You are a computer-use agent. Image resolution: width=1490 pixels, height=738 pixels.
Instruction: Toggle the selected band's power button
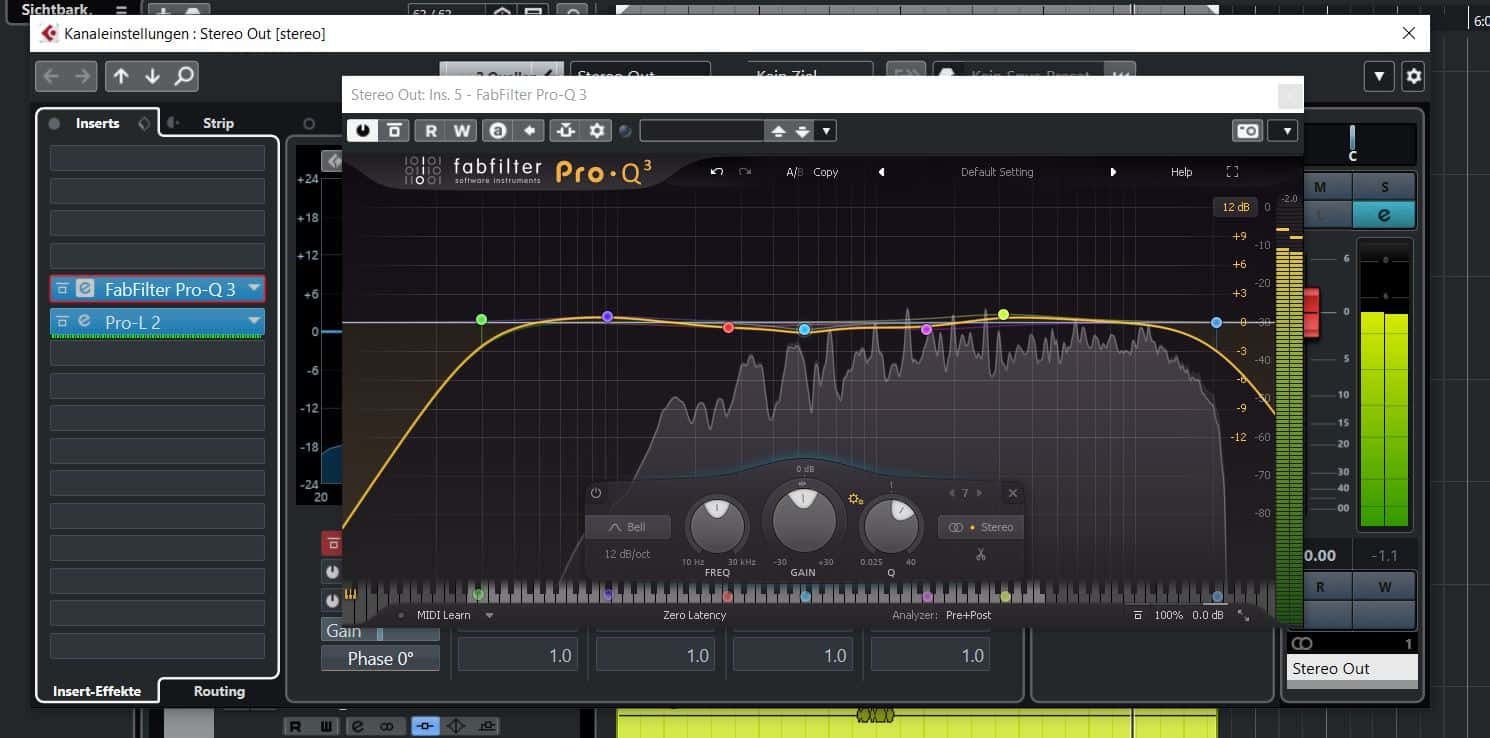click(x=596, y=493)
